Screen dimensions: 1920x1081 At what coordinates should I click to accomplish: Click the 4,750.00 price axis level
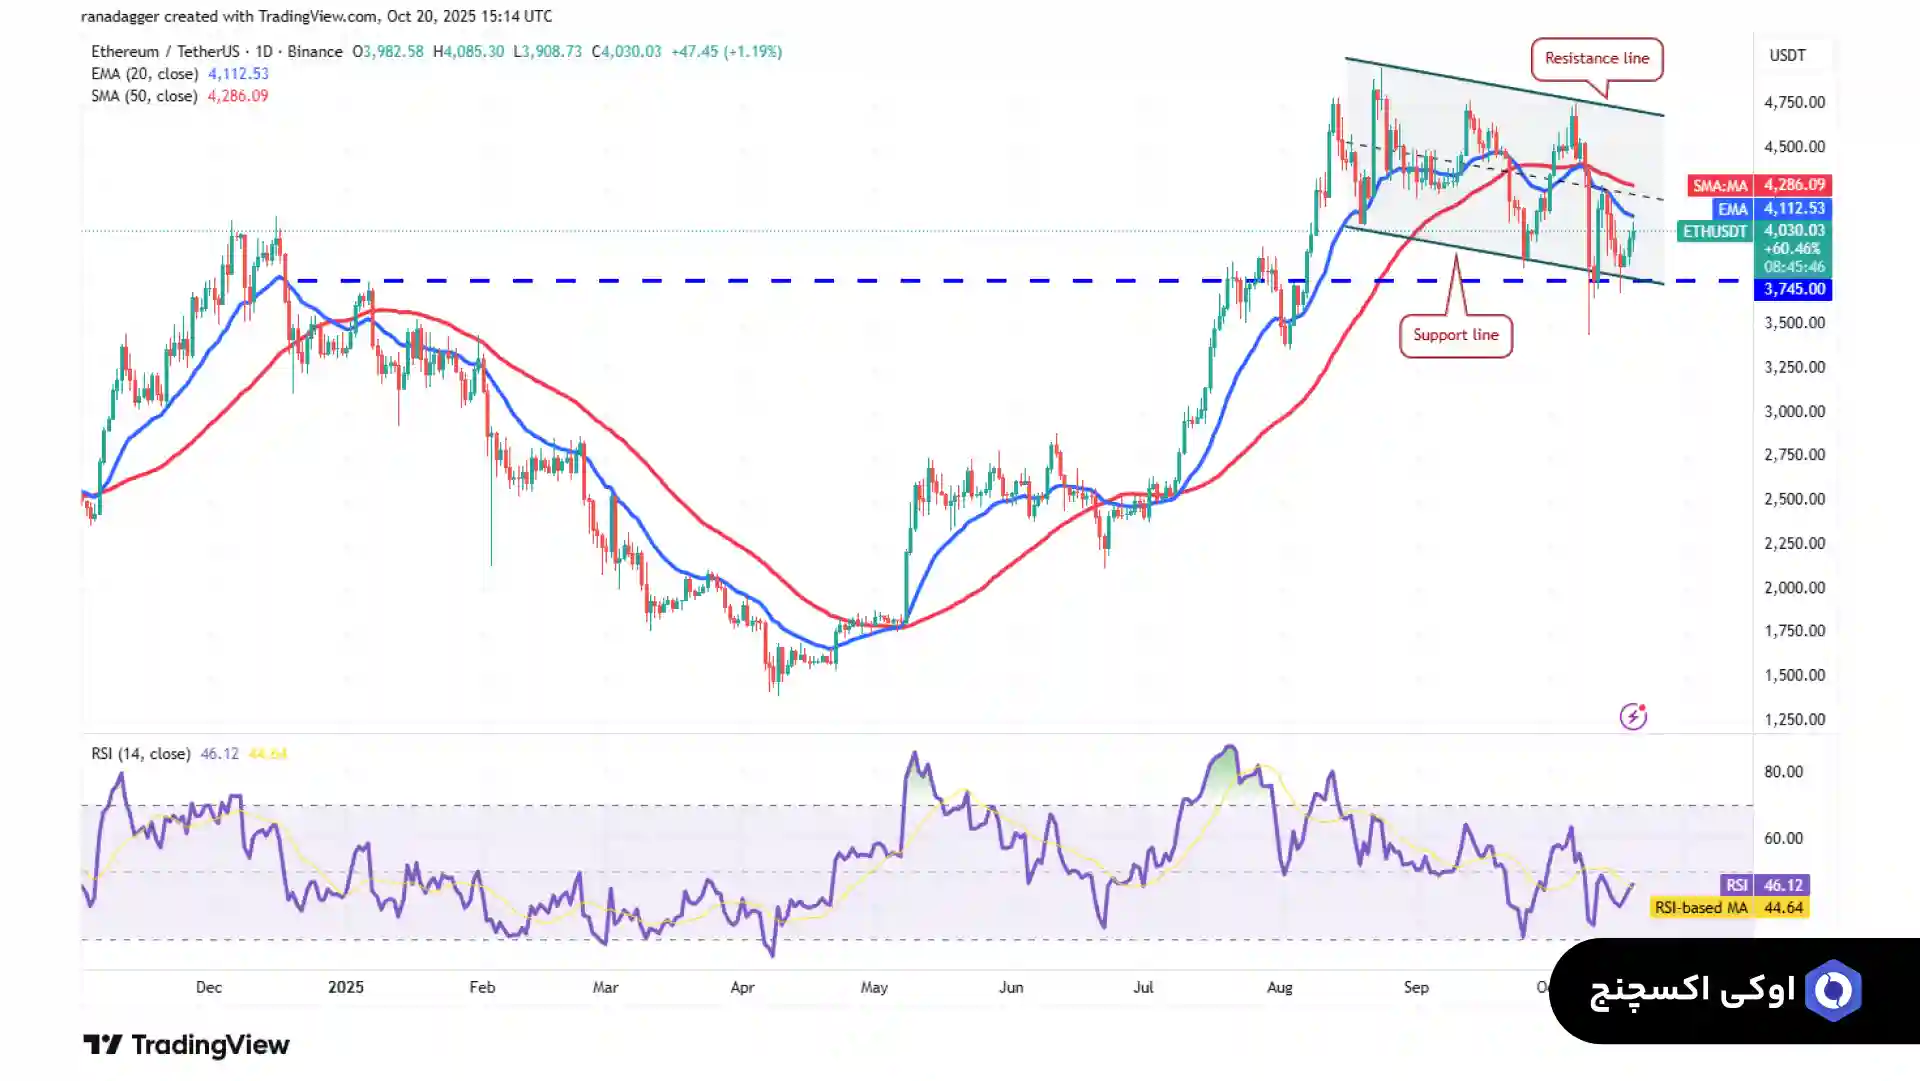(x=1794, y=102)
